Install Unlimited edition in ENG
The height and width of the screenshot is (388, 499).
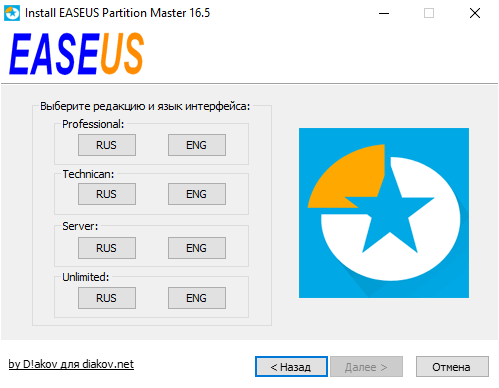pos(197,298)
